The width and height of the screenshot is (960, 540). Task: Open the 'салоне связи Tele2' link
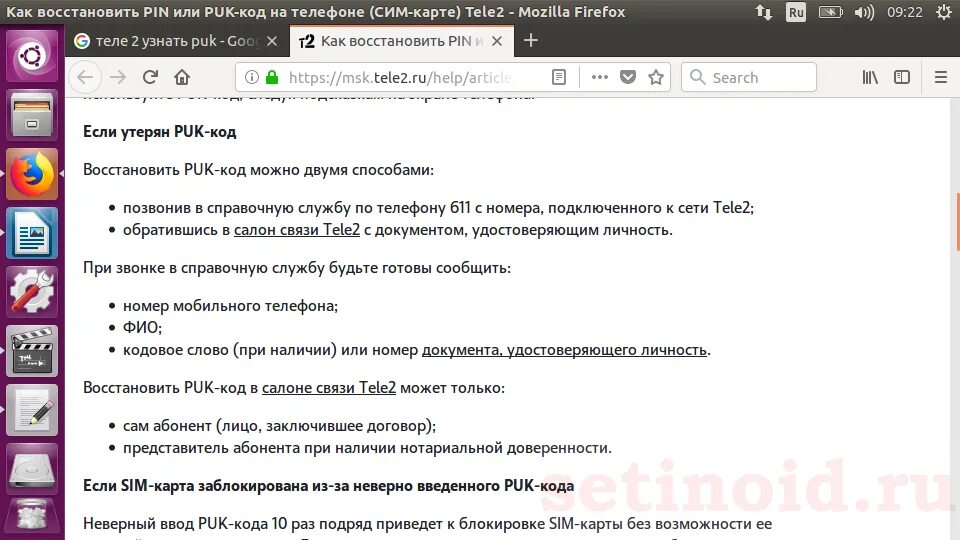click(329, 388)
